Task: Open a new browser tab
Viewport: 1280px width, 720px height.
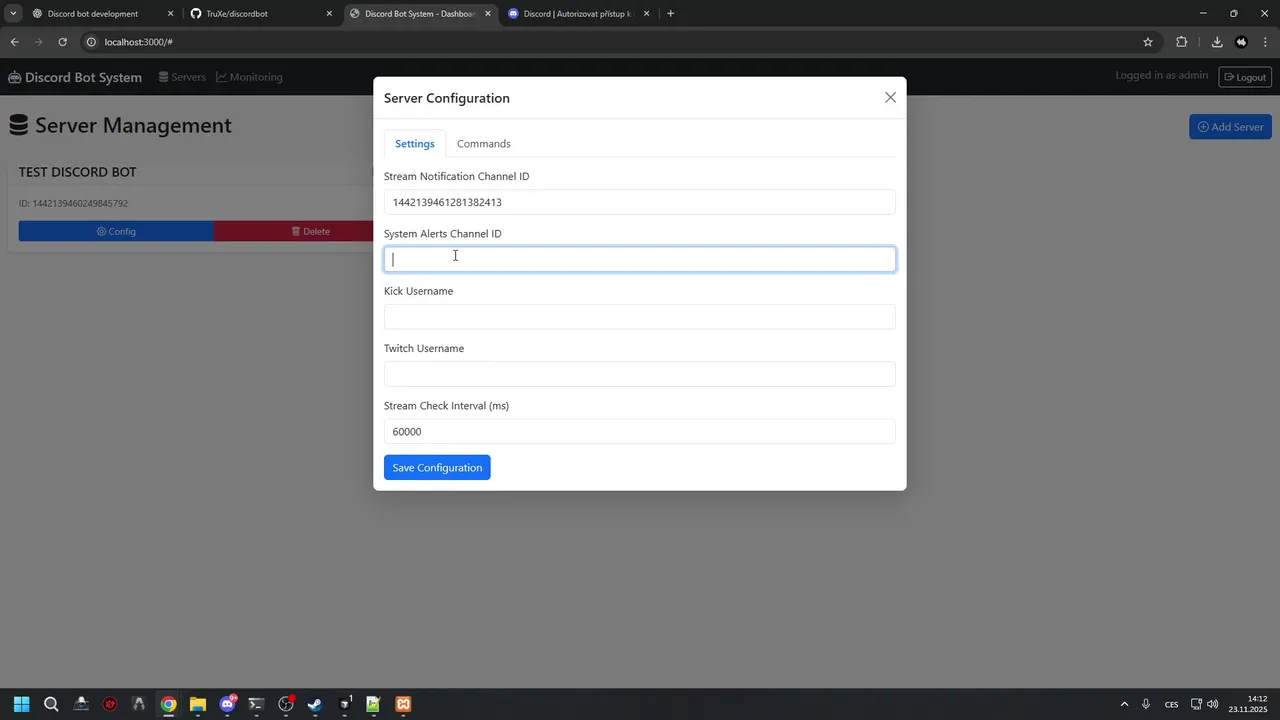Action: (670, 14)
